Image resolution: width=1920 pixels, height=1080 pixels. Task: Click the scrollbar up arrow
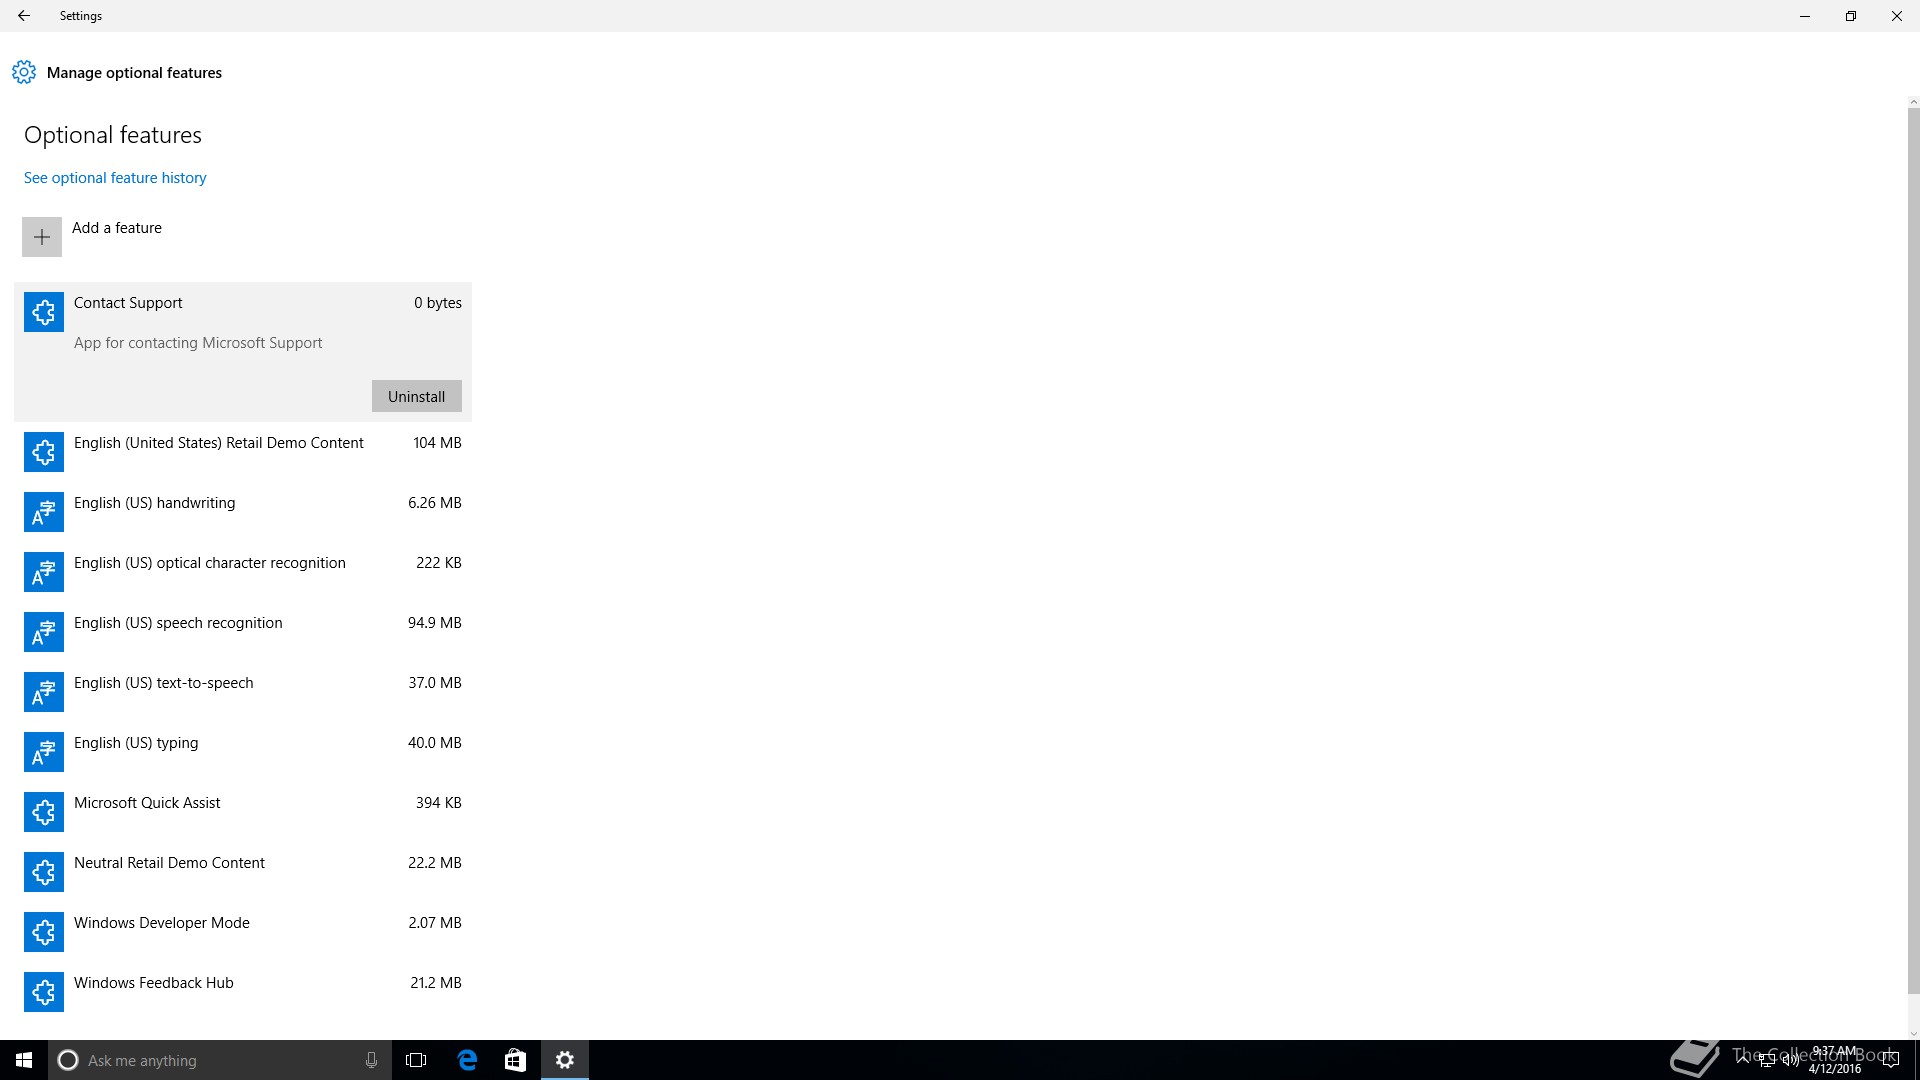1913,102
